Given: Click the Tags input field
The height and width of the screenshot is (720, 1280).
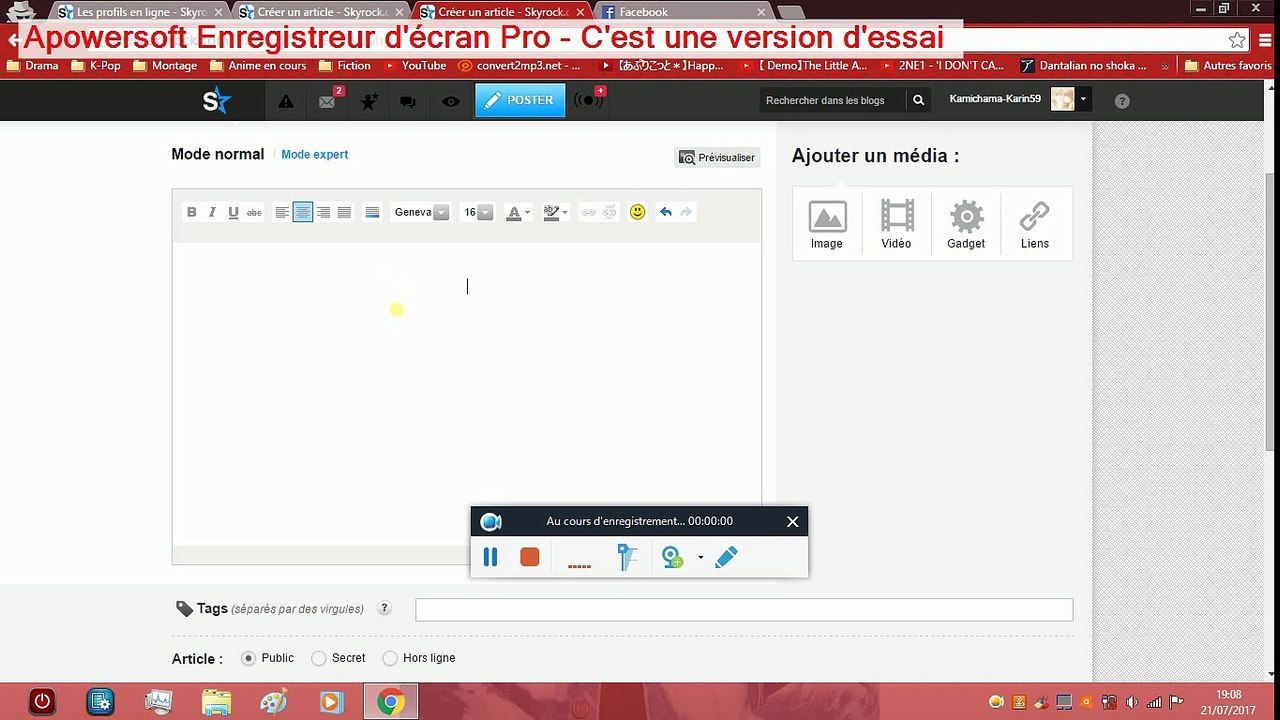Looking at the screenshot, I should pyautogui.click(x=744, y=609).
